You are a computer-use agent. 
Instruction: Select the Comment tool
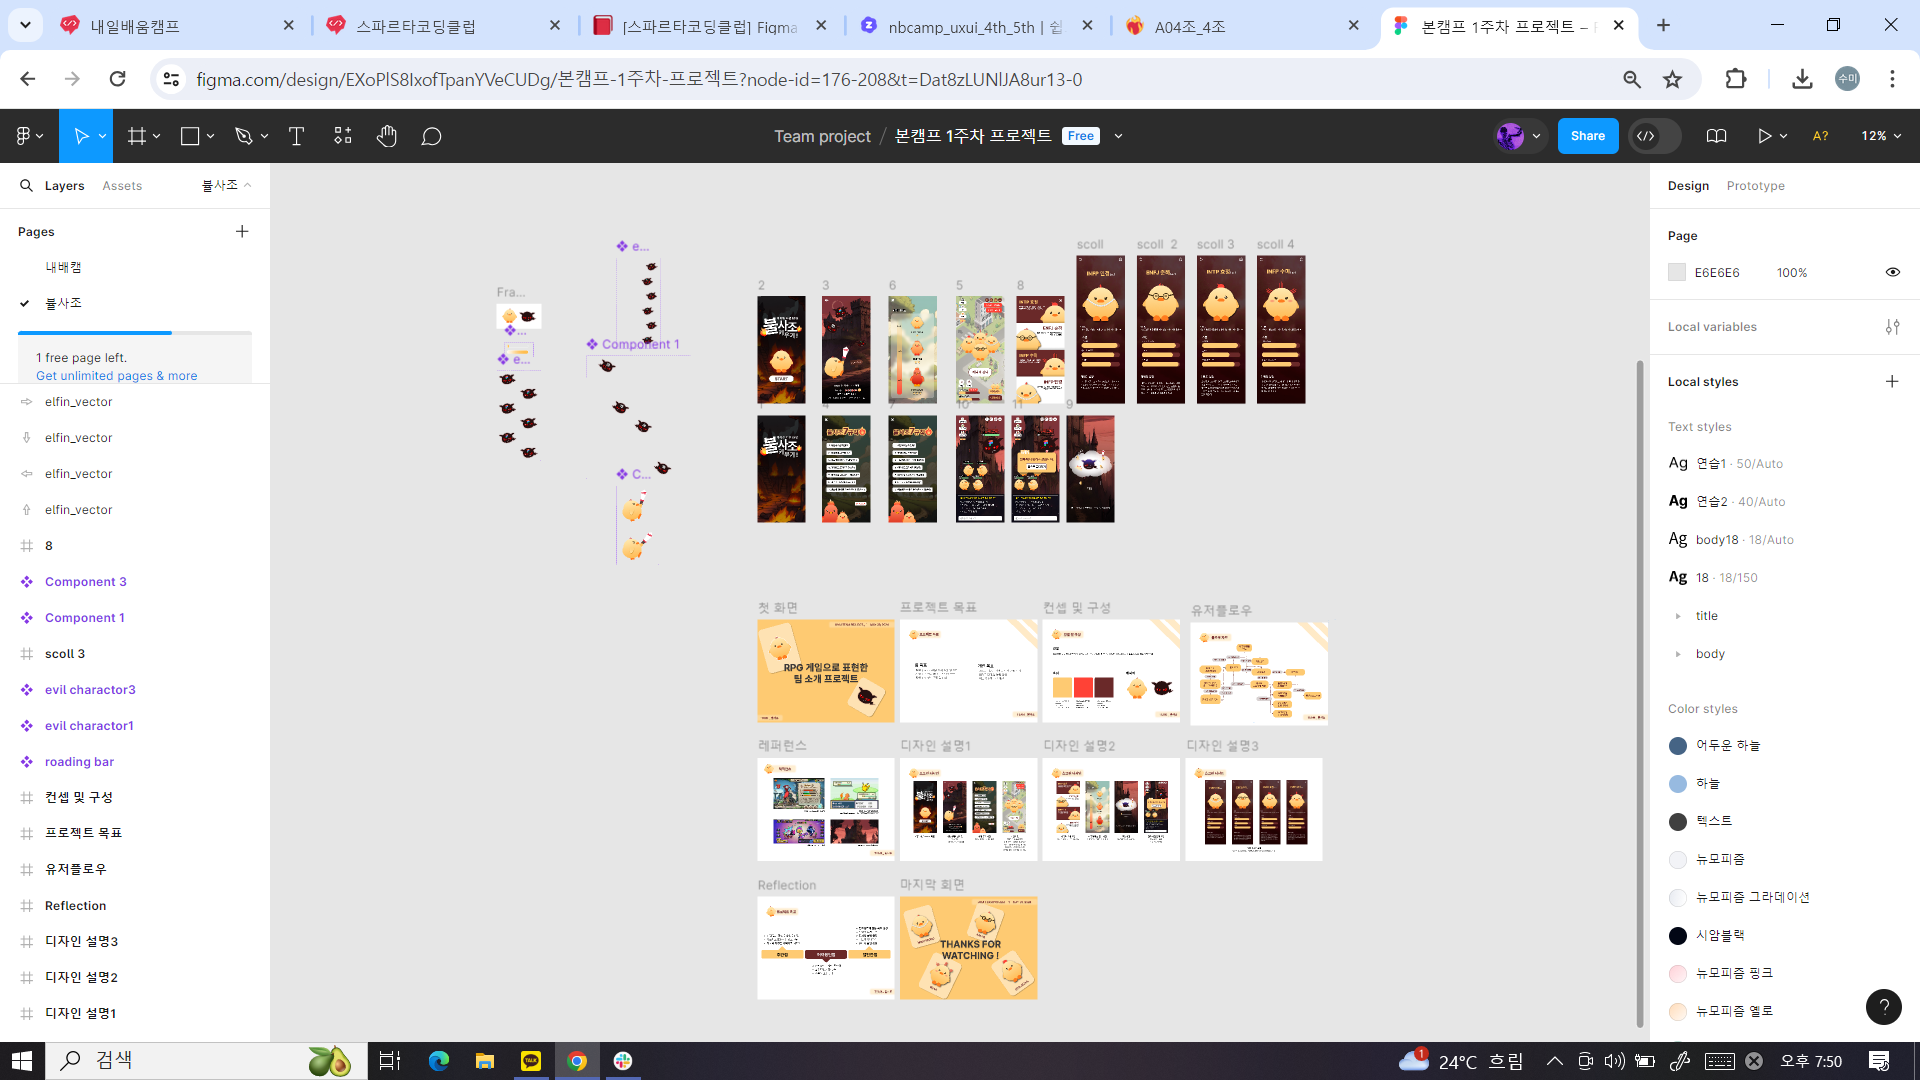pos(431,136)
